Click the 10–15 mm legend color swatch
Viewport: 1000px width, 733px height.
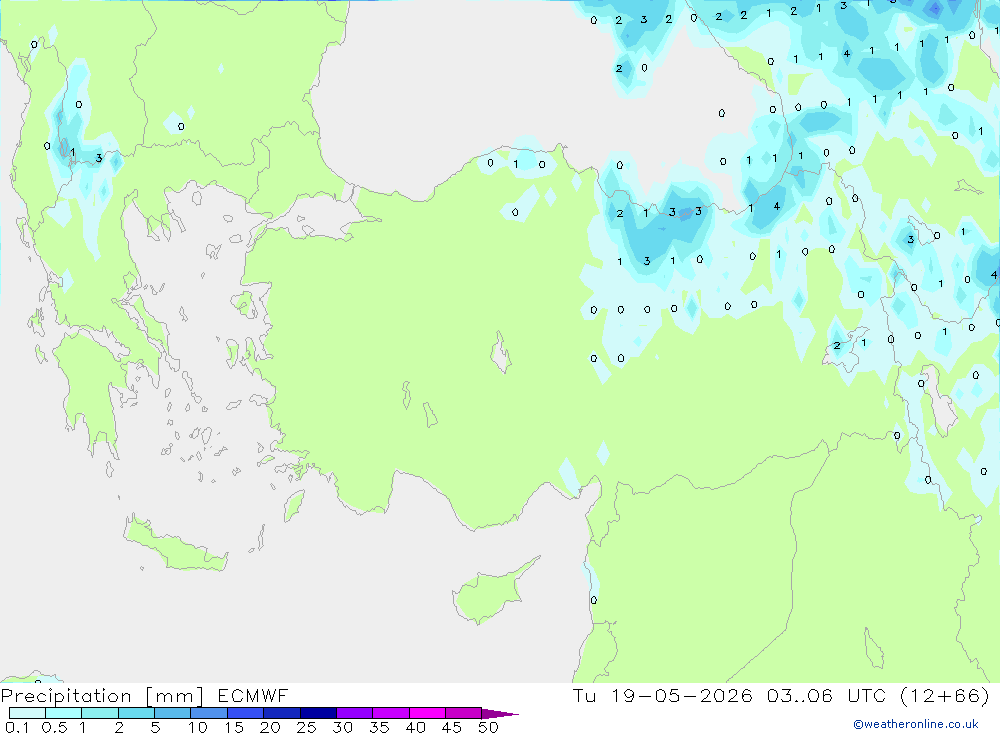point(209,713)
